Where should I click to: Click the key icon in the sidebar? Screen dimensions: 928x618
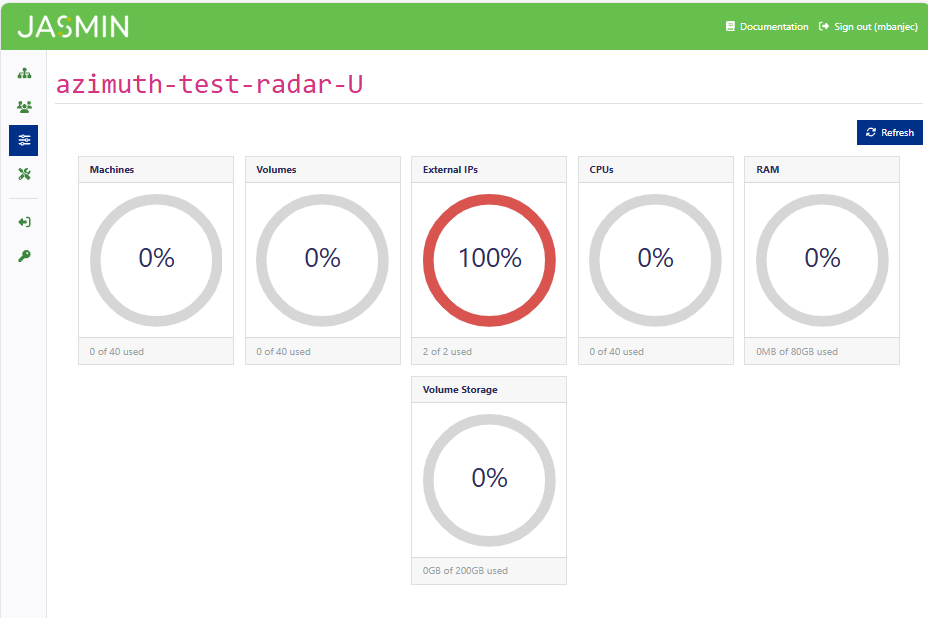click(24, 256)
